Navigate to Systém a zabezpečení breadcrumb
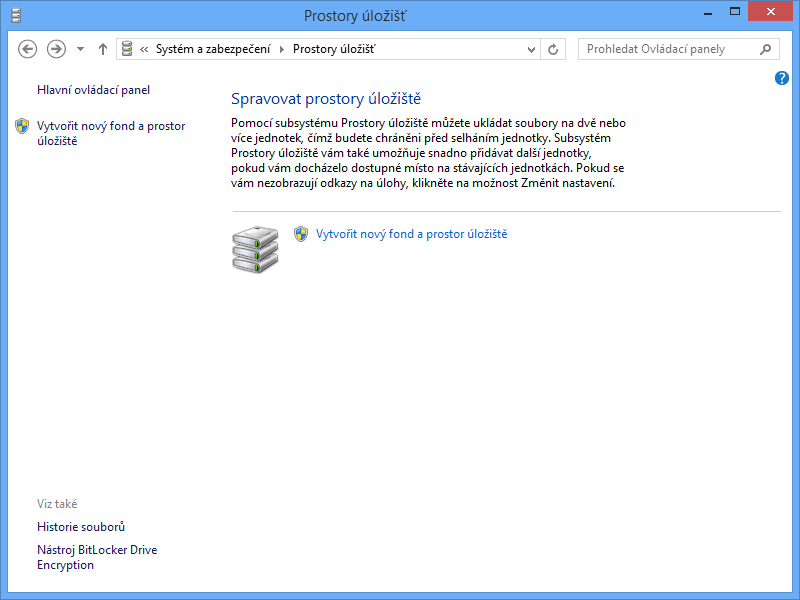The image size is (800, 600). (212, 49)
